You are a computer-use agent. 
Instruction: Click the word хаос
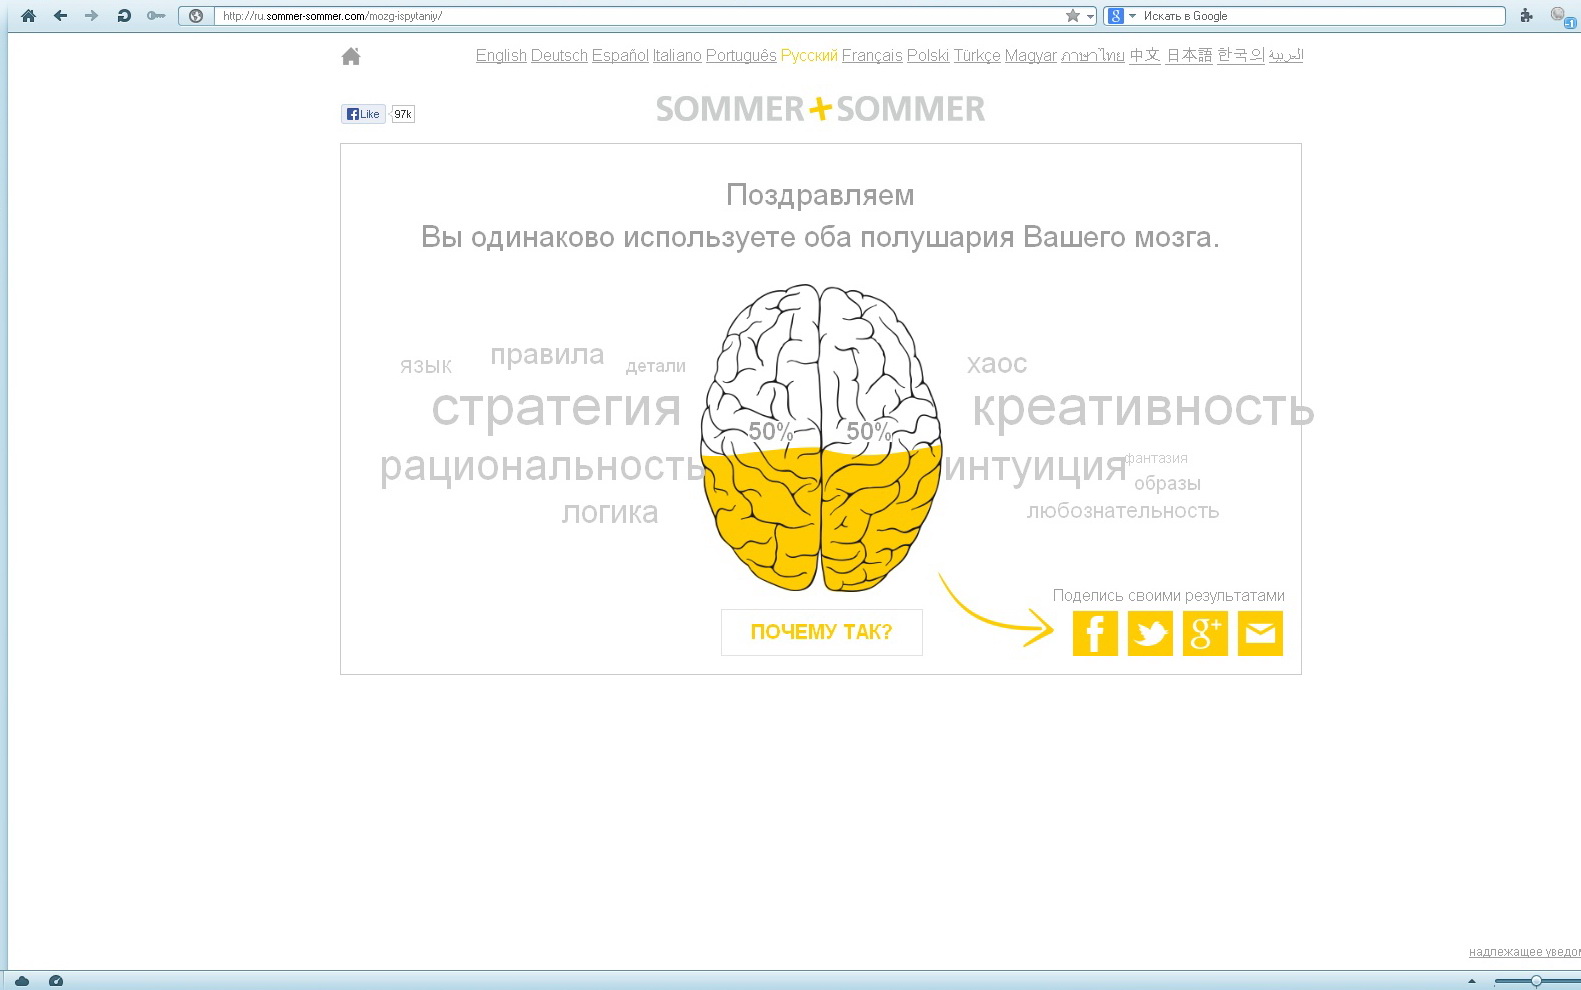(997, 364)
